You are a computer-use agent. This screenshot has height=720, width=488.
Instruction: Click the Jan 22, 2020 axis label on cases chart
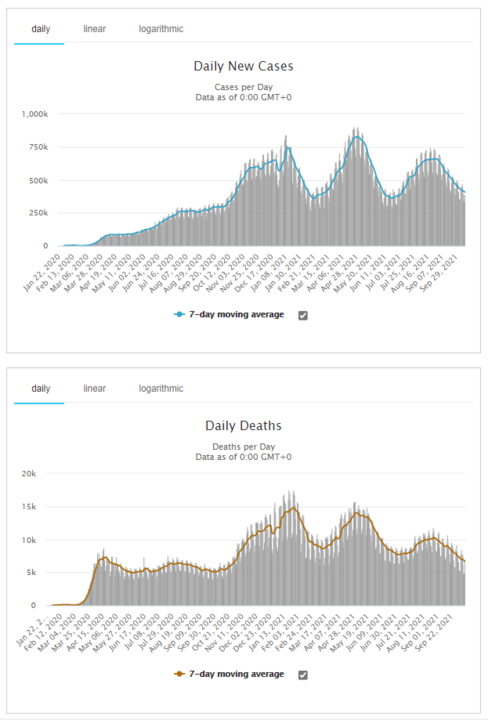(x=43, y=273)
